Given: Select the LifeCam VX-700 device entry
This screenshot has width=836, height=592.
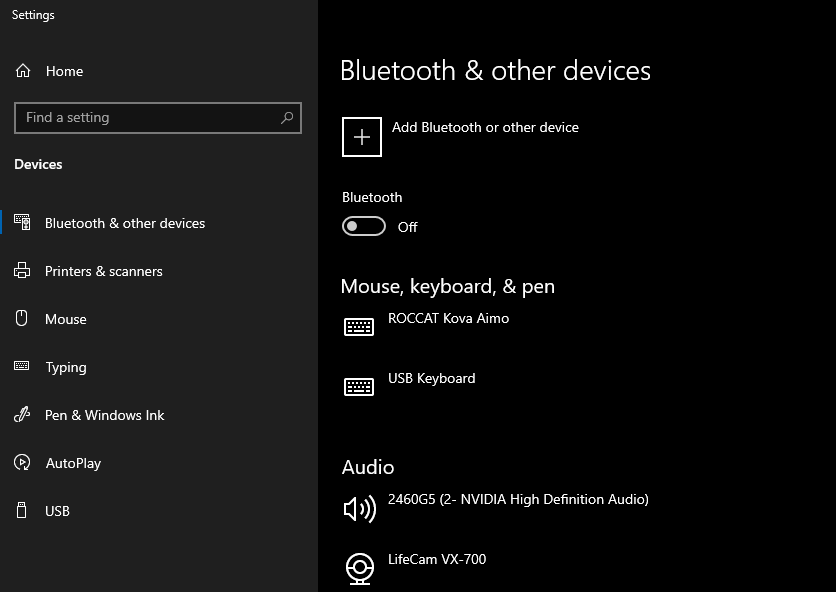Looking at the screenshot, I should click(x=436, y=560).
